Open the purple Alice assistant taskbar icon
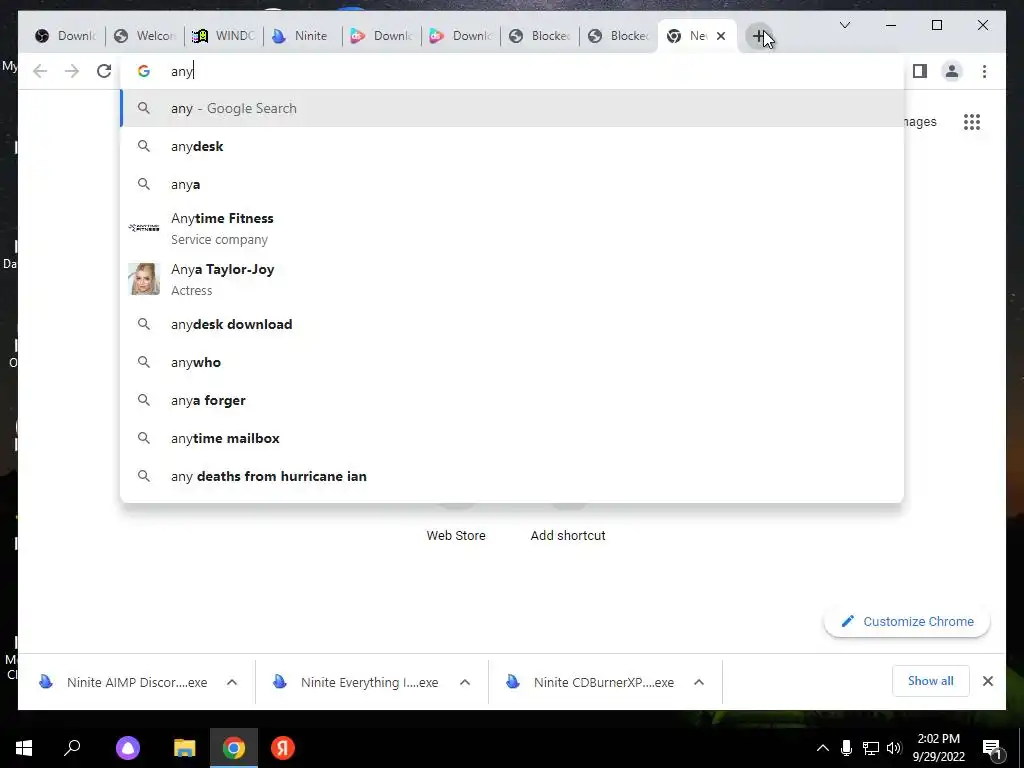This screenshot has height=768, width=1024. click(x=128, y=748)
